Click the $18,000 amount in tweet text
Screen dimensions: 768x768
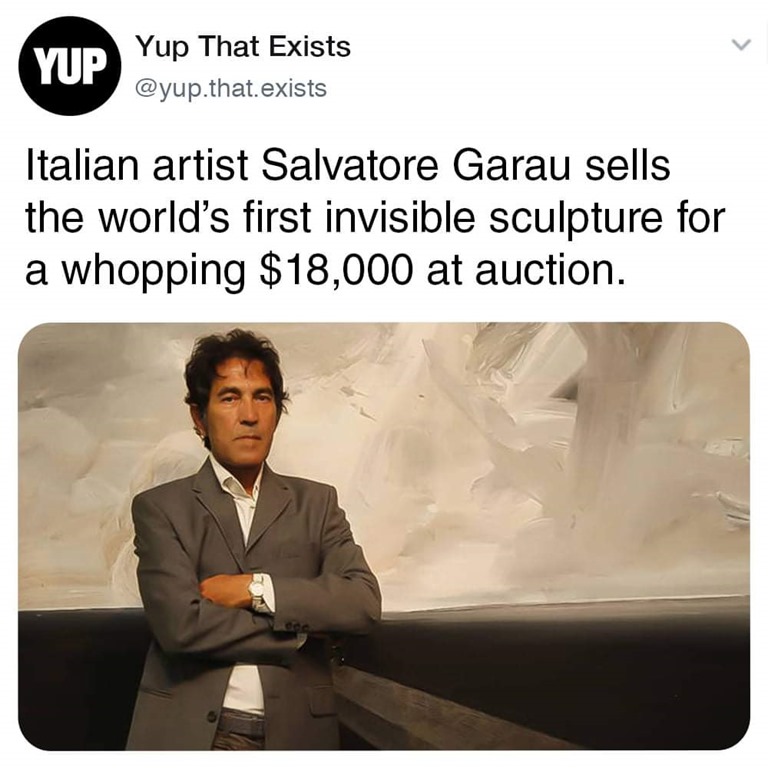point(335,271)
